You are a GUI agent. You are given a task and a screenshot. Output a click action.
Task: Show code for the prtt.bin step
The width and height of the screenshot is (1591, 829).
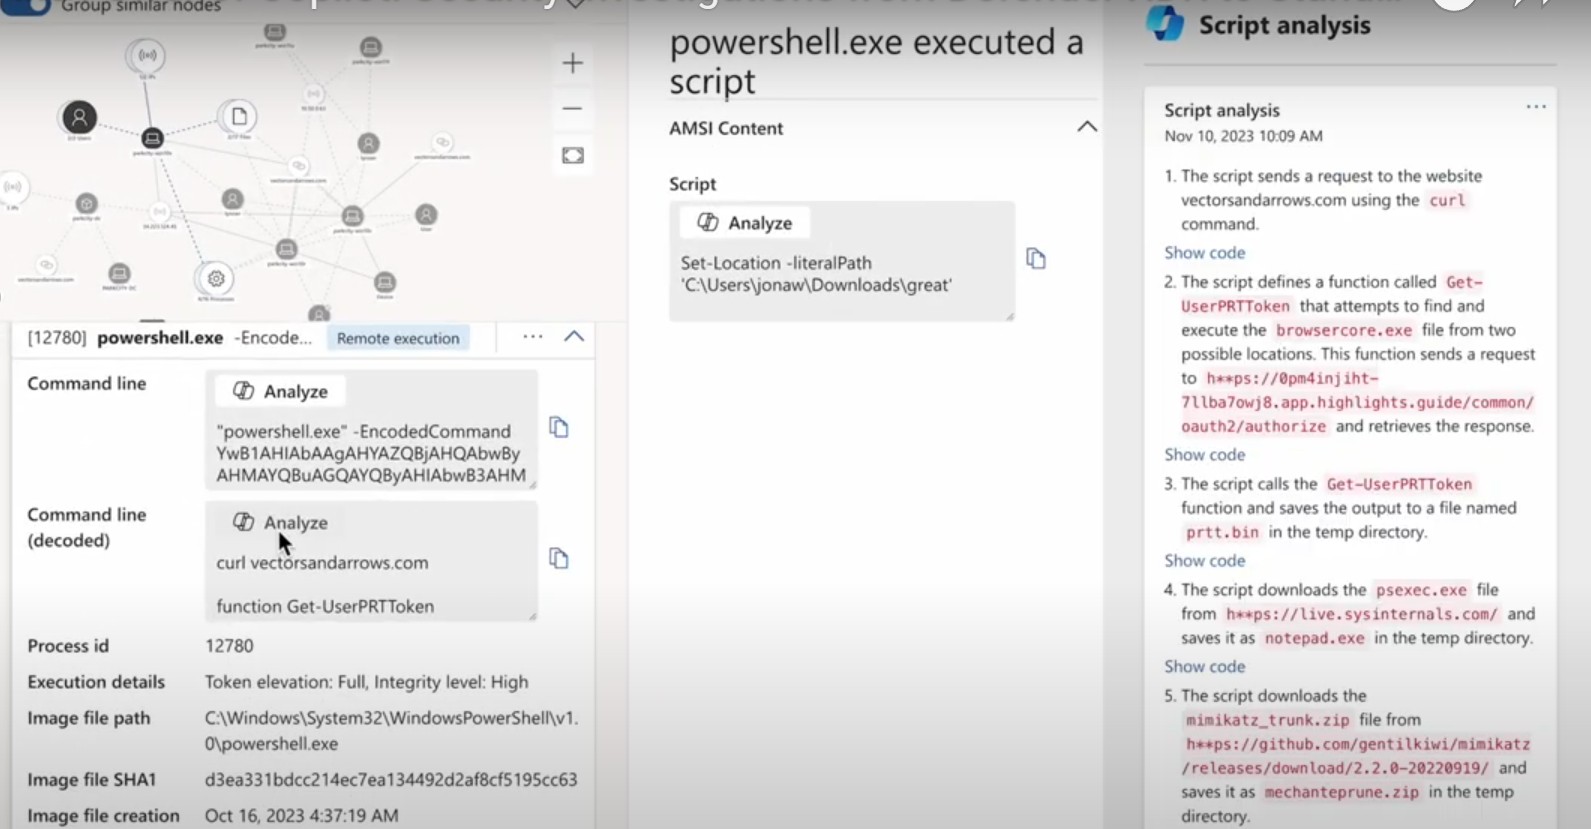pyautogui.click(x=1204, y=561)
